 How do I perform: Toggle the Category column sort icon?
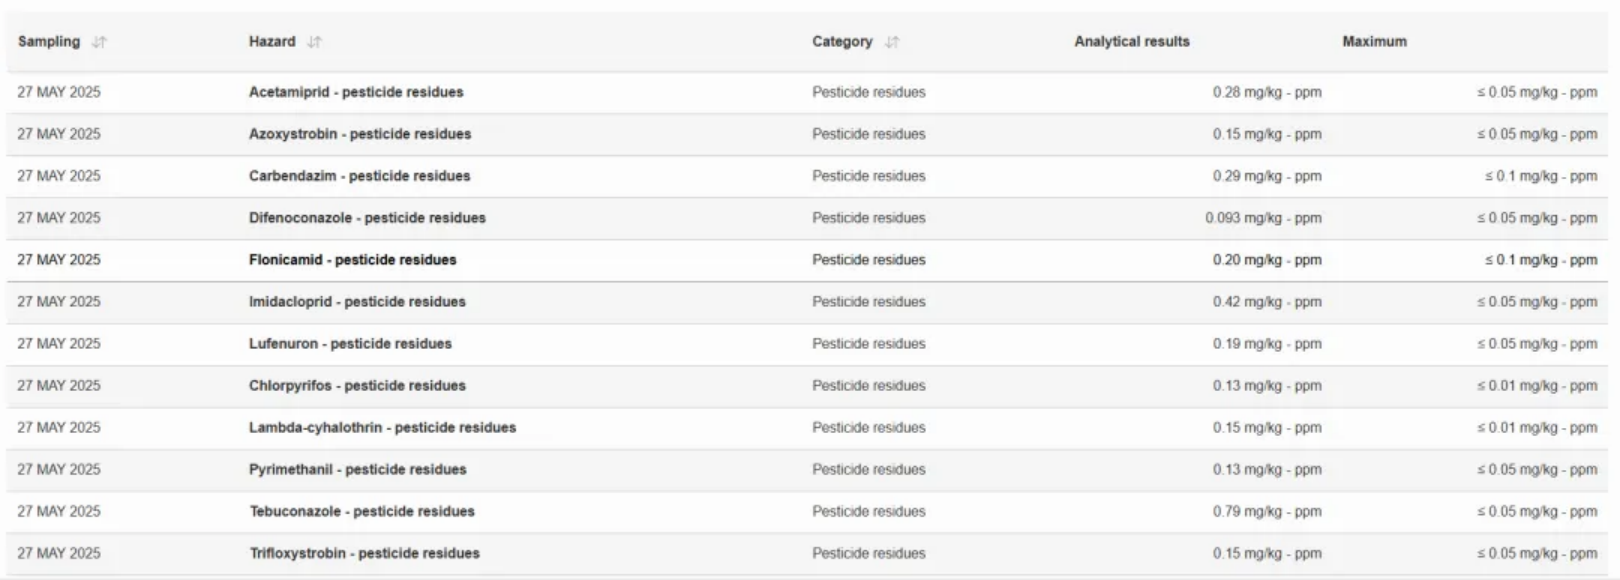coord(892,42)
